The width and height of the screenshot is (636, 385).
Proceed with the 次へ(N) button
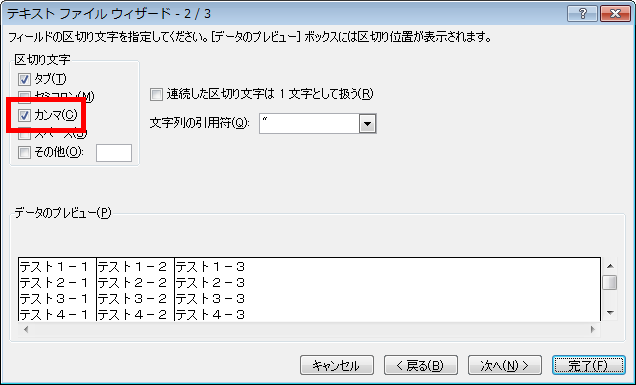(x=505, y=366)
